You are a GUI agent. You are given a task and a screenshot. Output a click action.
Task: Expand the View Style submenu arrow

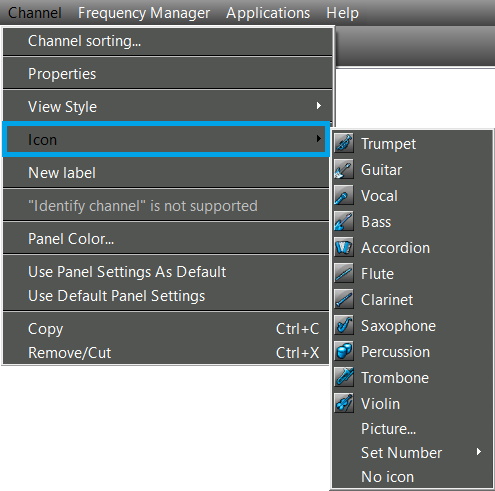(x=319, y=106)
